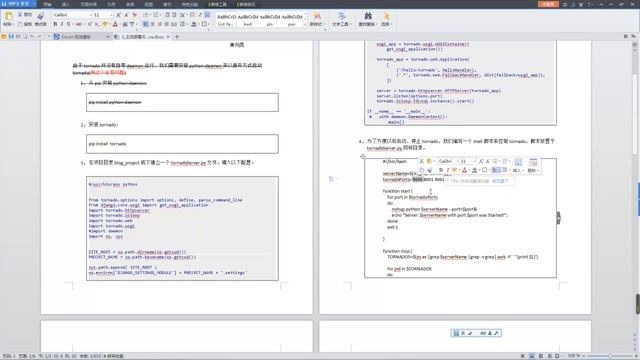640x360 pixels.
Task: Pick the yellow highlight color swatch
Action: coord(104,24)
